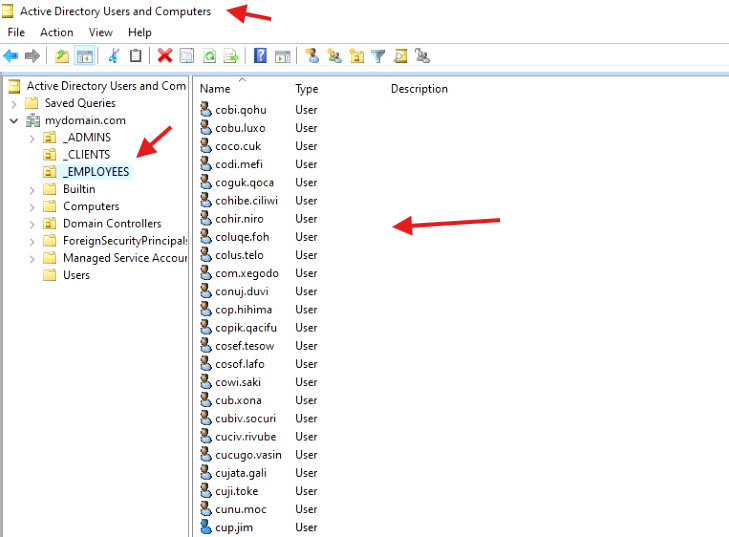Click the green Refresh icon

pyautogui.click(x=210, y=56)
